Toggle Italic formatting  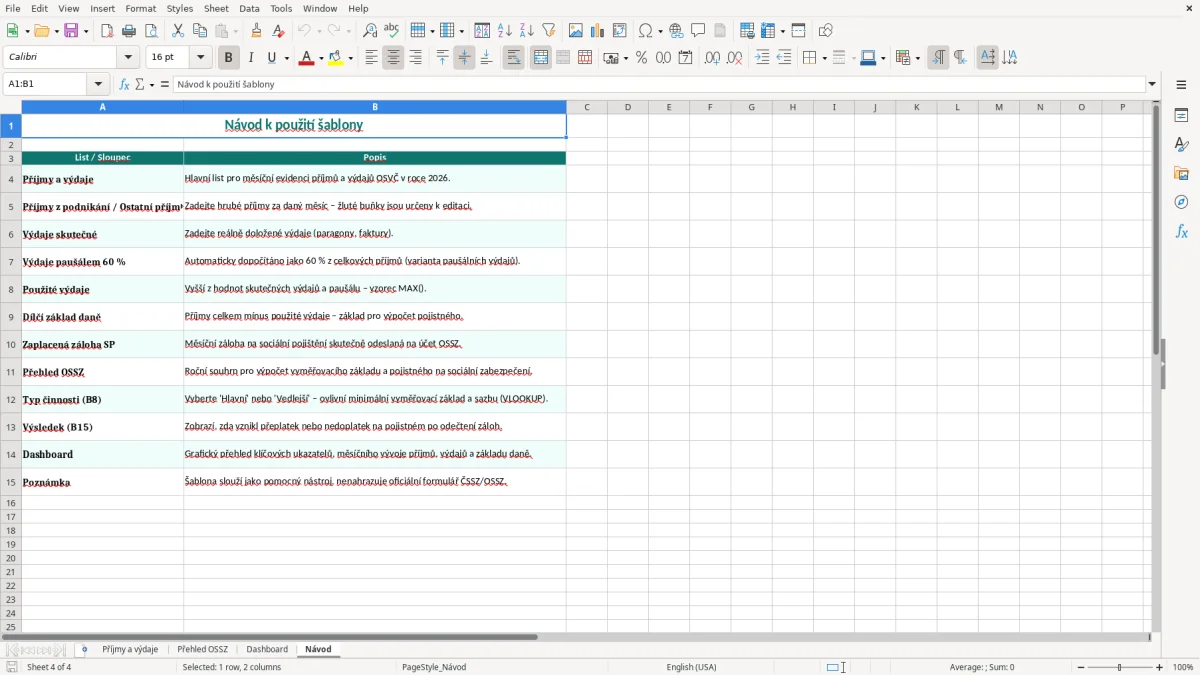tap(251, 58)
